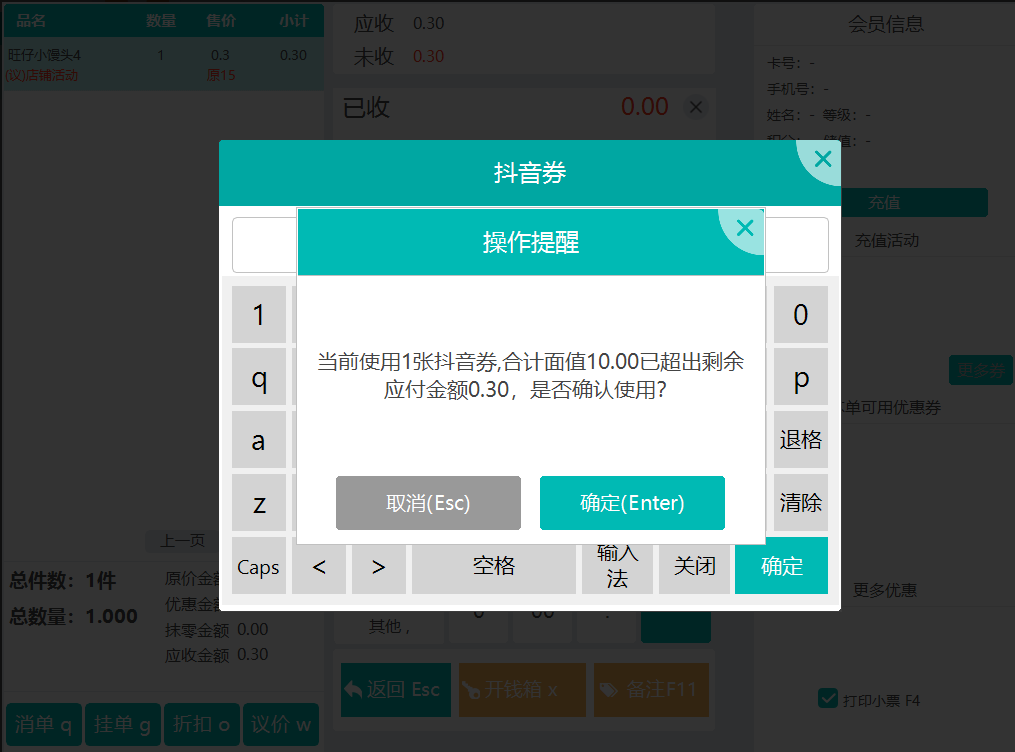1015x752 pixels.
Task: Open the 折扣 o discount button
Action: [202, 724]
